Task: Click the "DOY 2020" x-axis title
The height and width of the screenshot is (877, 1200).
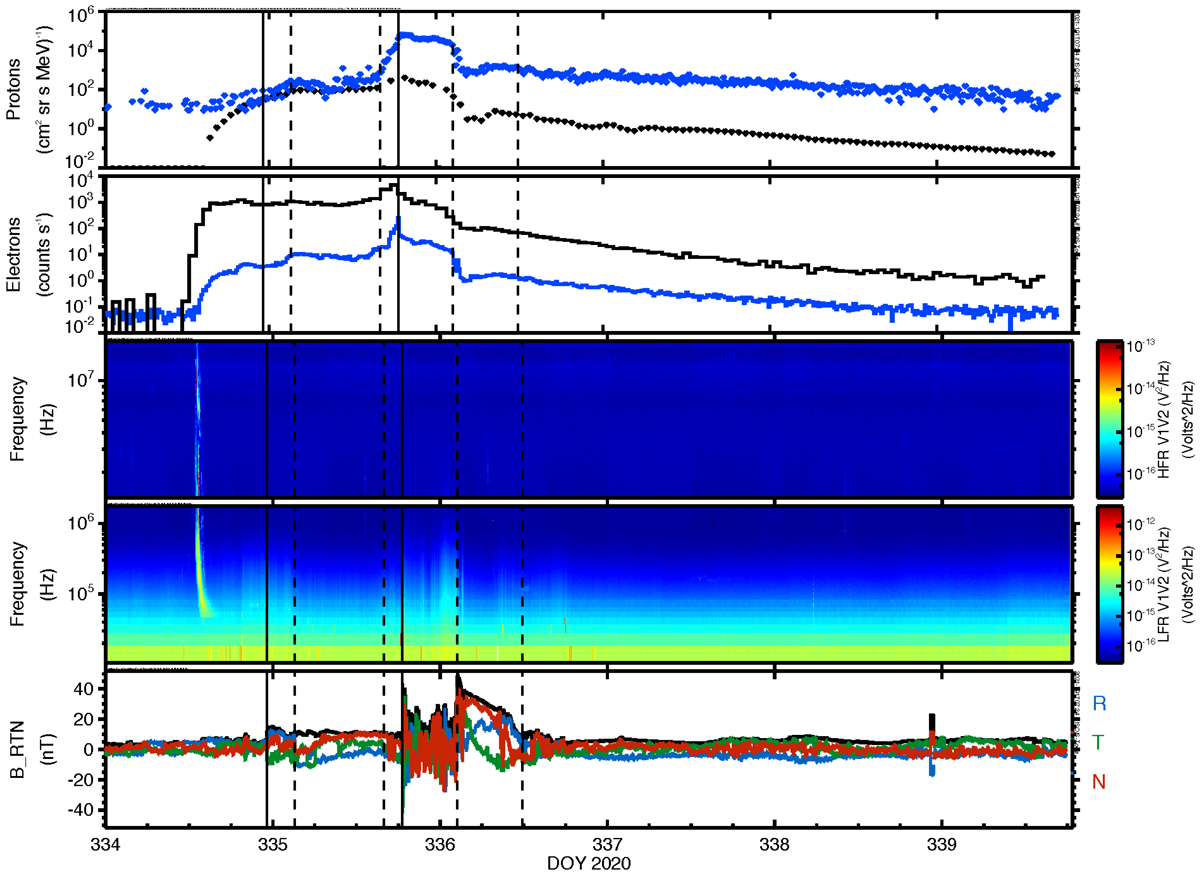Action: pos(588,861)
